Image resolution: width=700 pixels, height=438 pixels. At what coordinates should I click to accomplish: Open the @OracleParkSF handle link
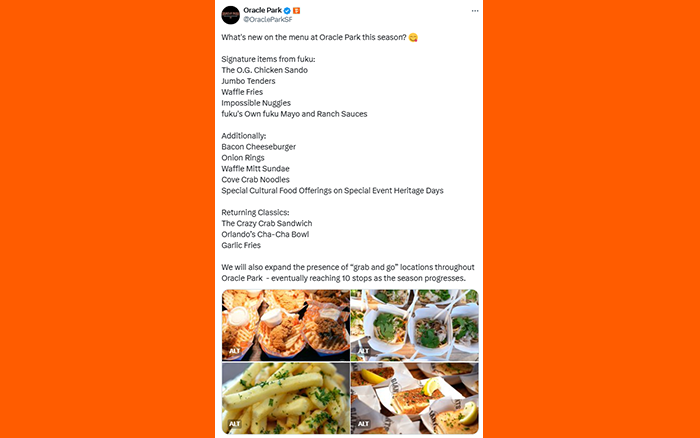point(268,20)
